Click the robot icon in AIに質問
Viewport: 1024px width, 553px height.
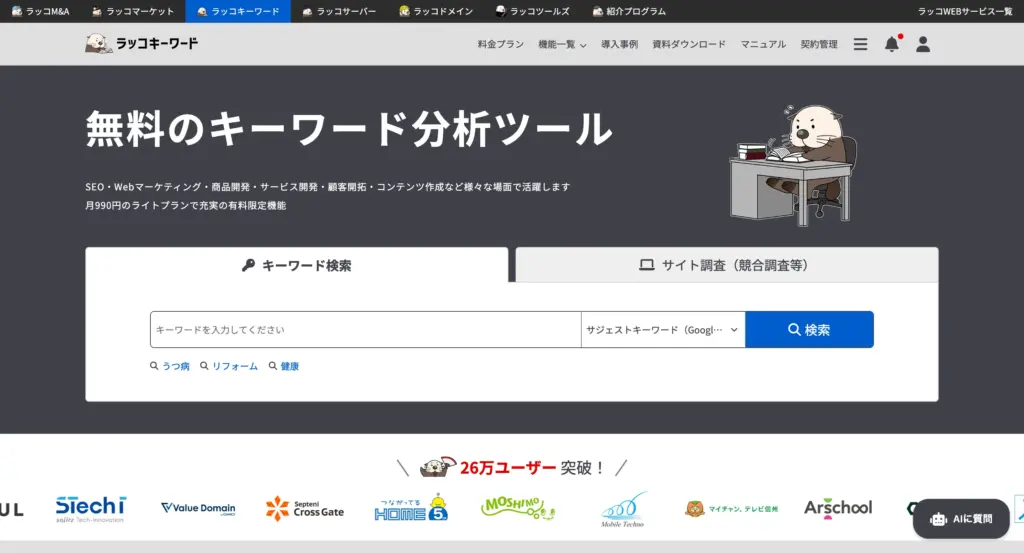point(938,519)
